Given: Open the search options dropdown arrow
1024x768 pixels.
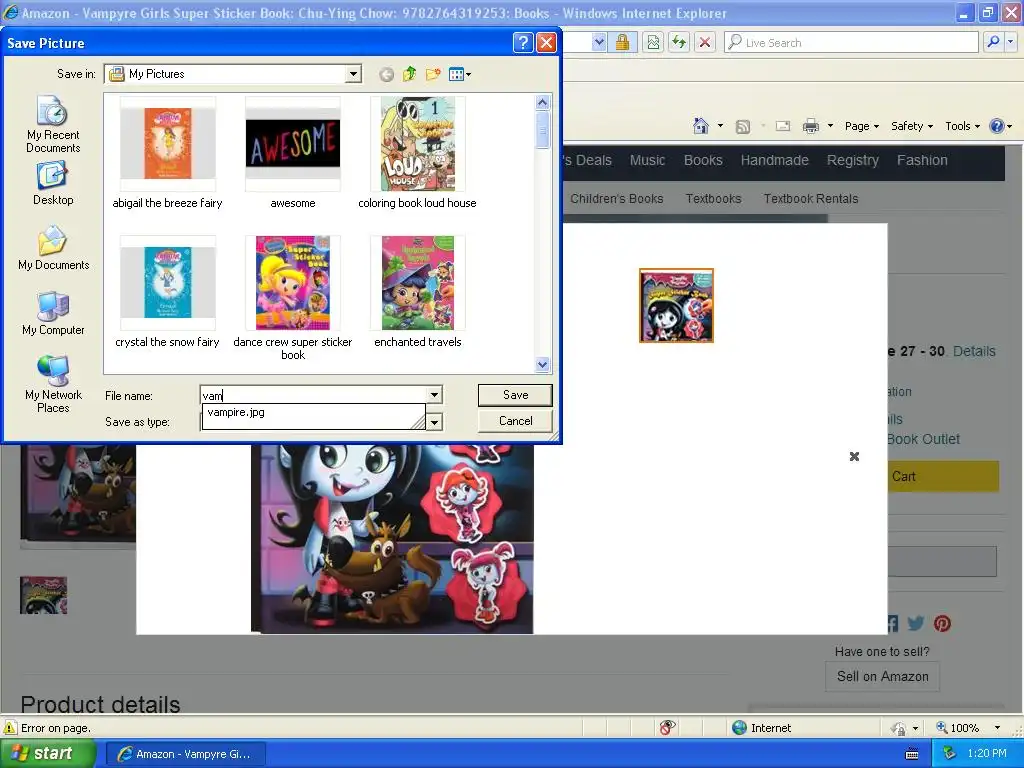Looking at the screenshot, I should pyautogui.click(x=1011, y=42).
